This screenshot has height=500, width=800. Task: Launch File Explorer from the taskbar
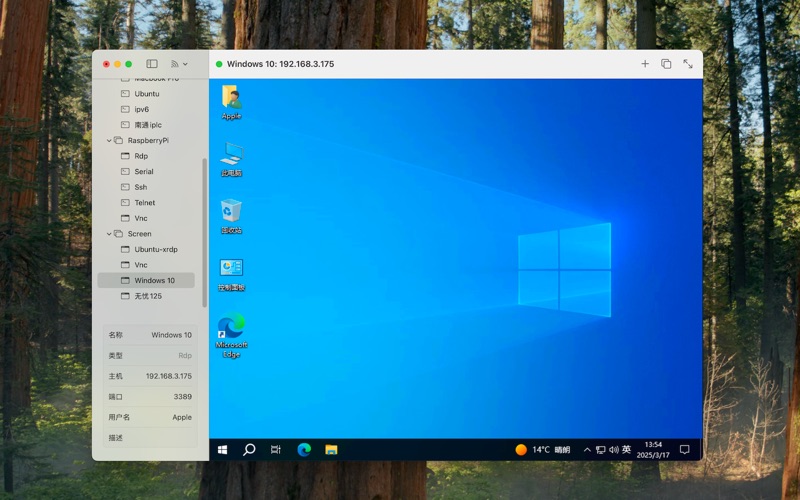pyautogui.click(x=331, y=450)
